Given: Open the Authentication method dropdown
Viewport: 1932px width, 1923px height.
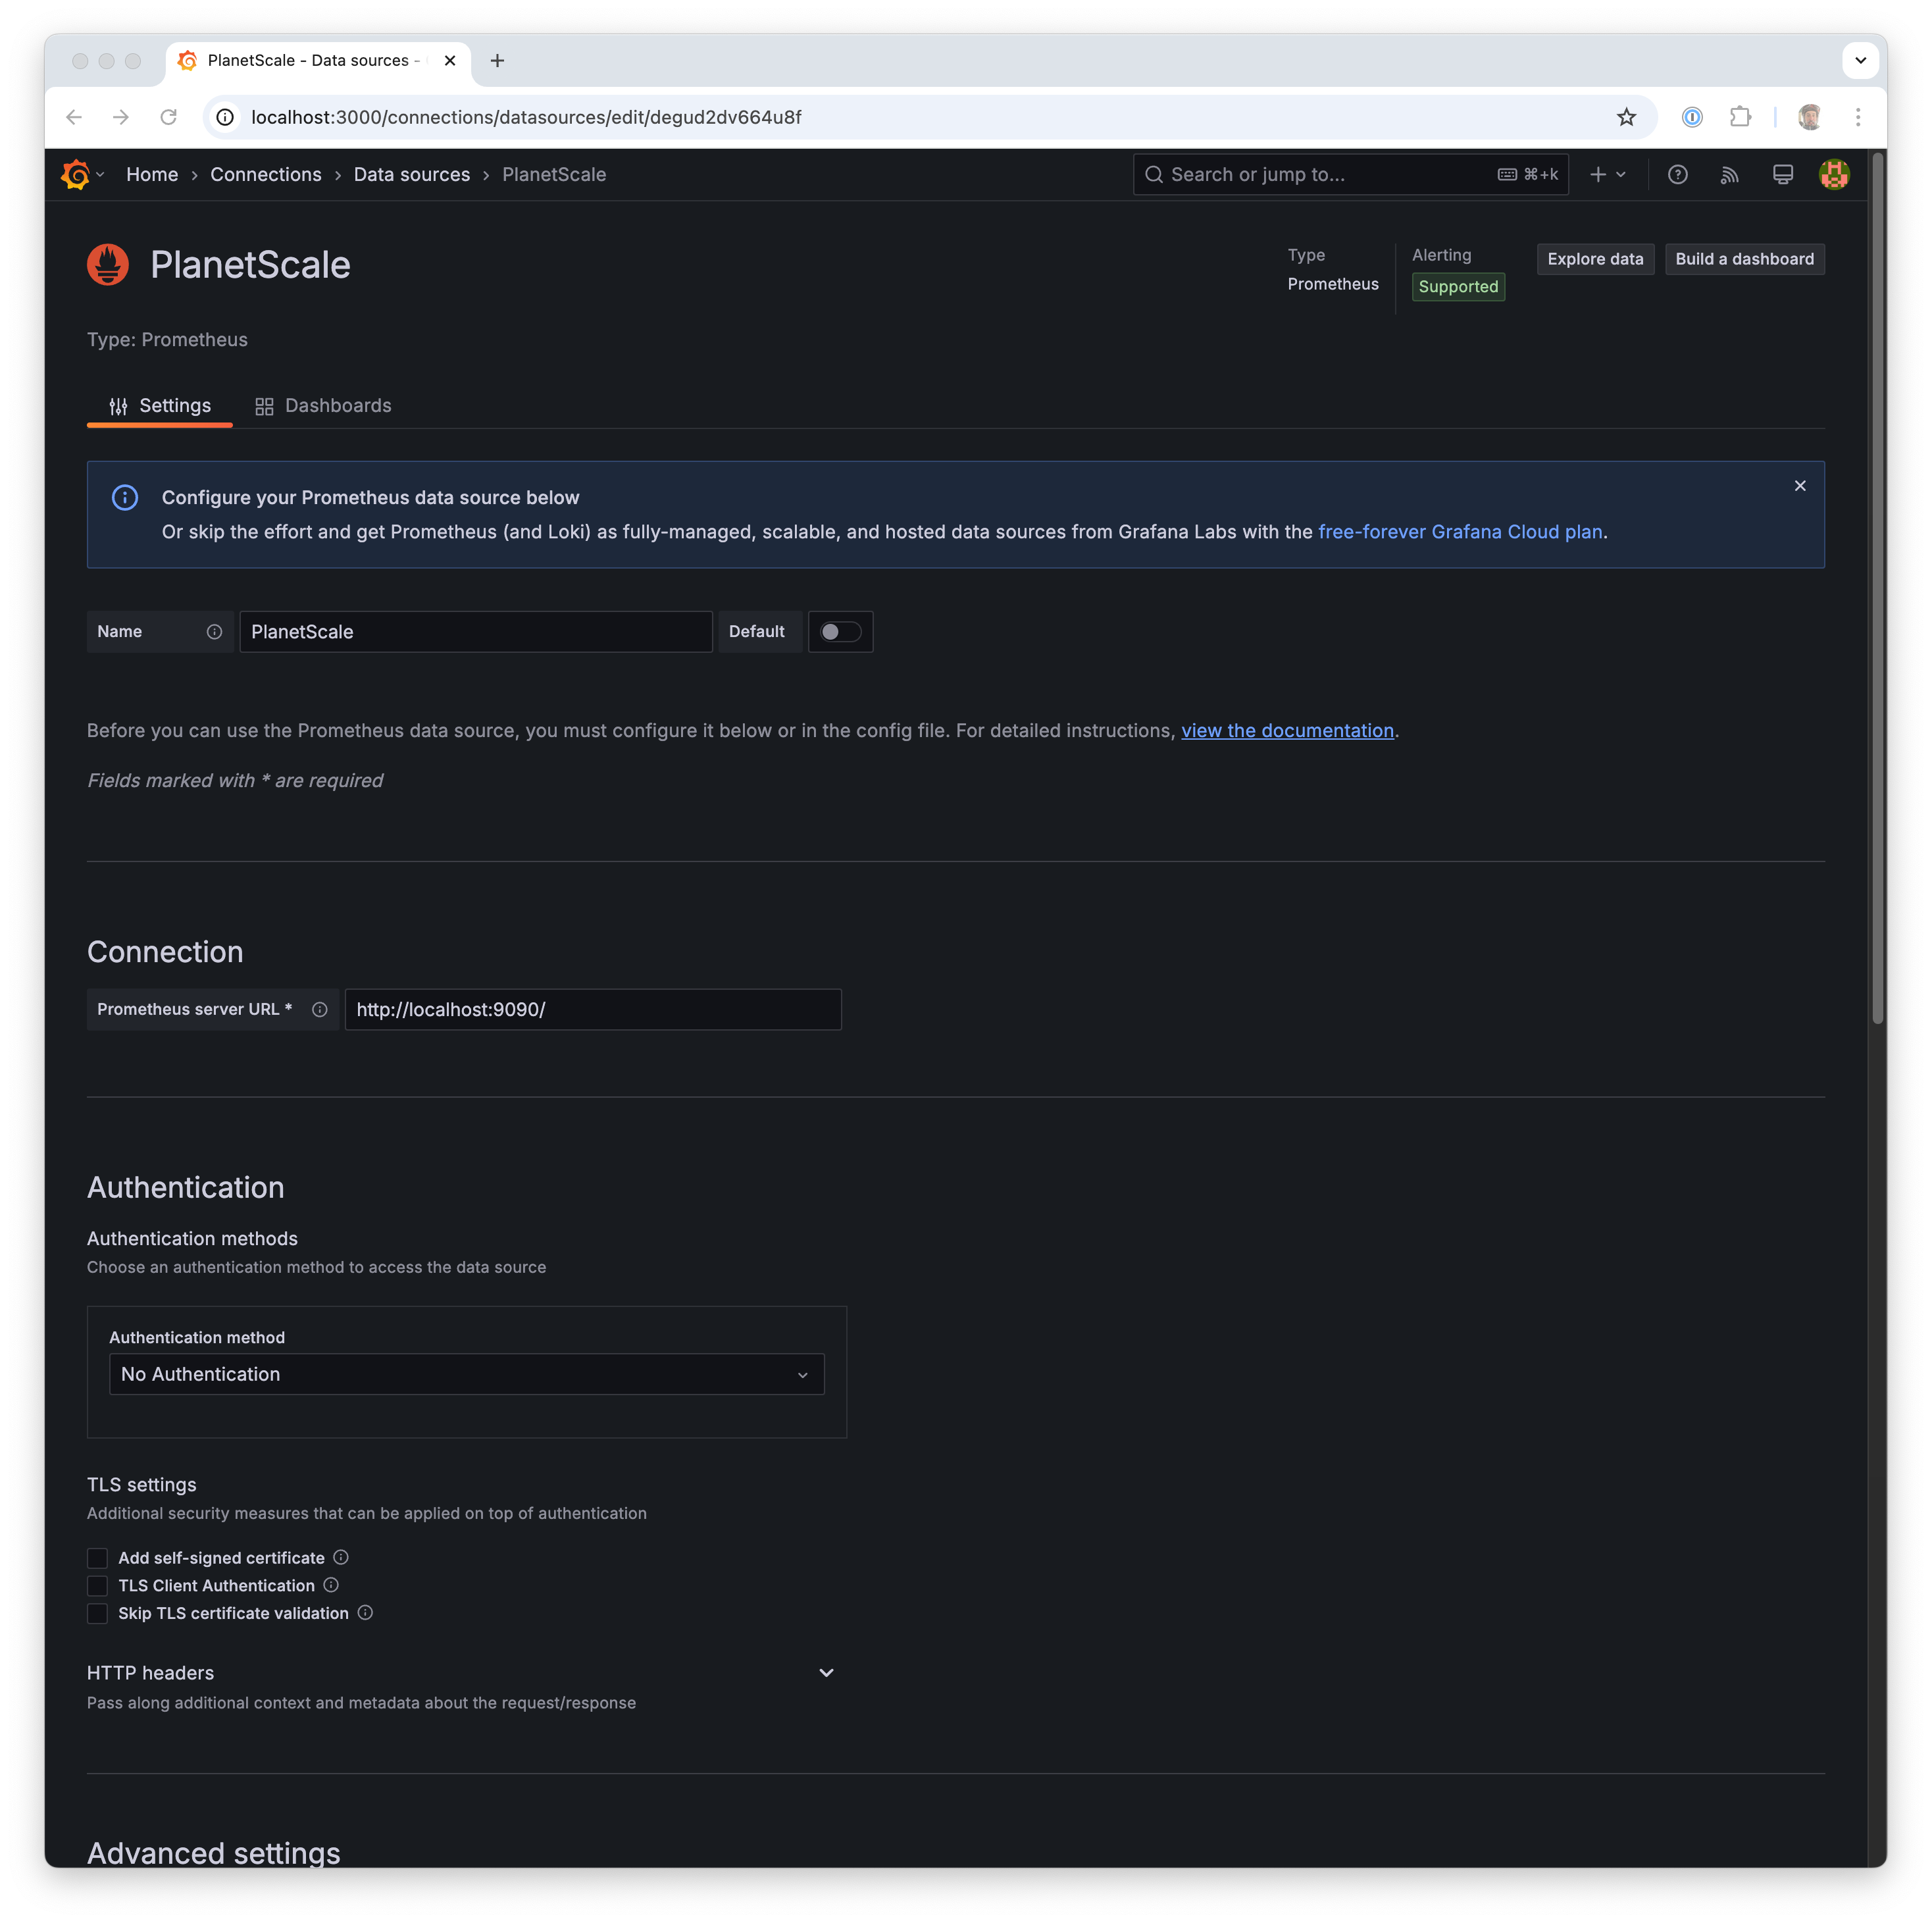Looking at the screenshot, I should [466, 1374].
